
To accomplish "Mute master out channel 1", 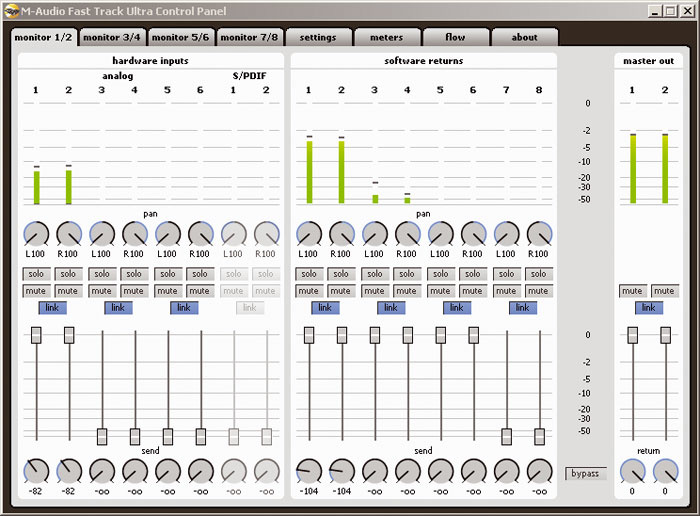I will pos(632,291).
